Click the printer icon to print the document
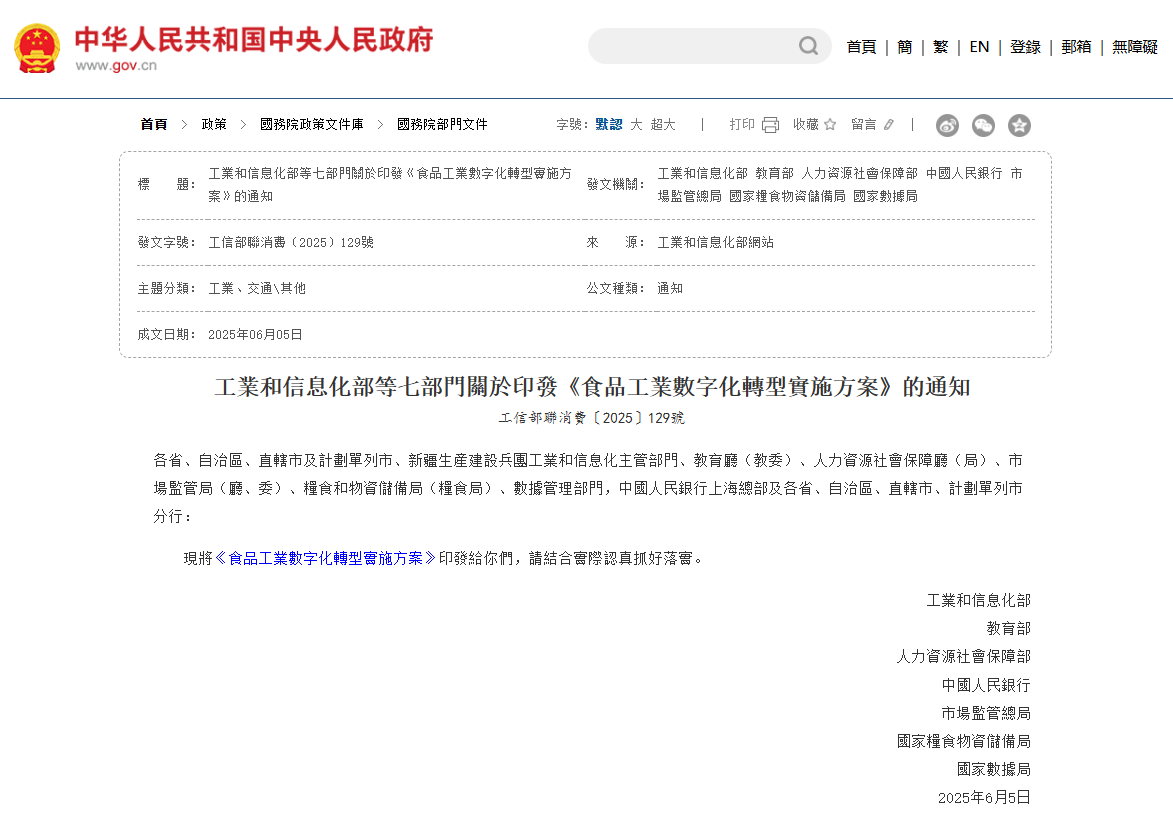1173x832 pixels. click(769, 124)
